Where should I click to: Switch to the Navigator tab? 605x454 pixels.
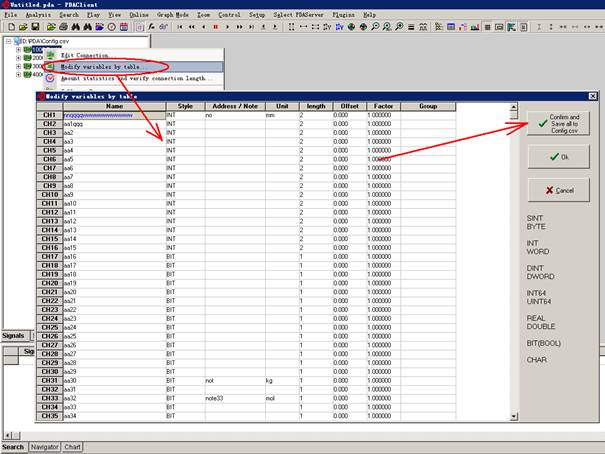[x=45, y=447]
